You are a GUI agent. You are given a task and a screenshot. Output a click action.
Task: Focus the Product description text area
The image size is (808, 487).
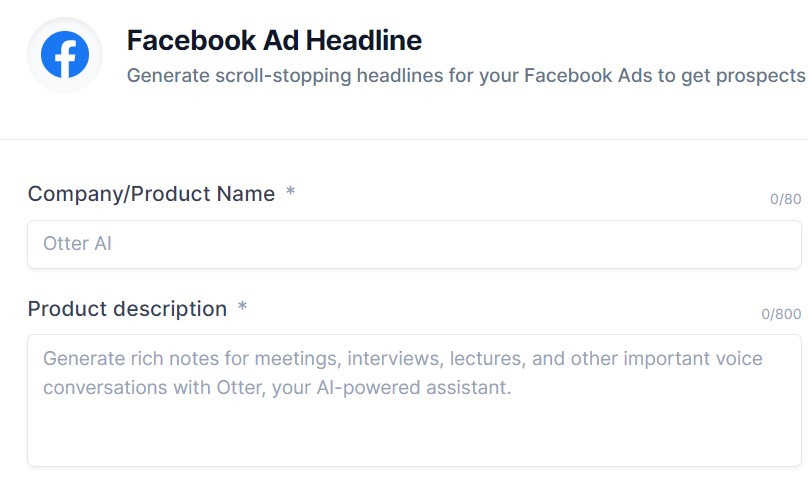[x=414, y=400]
